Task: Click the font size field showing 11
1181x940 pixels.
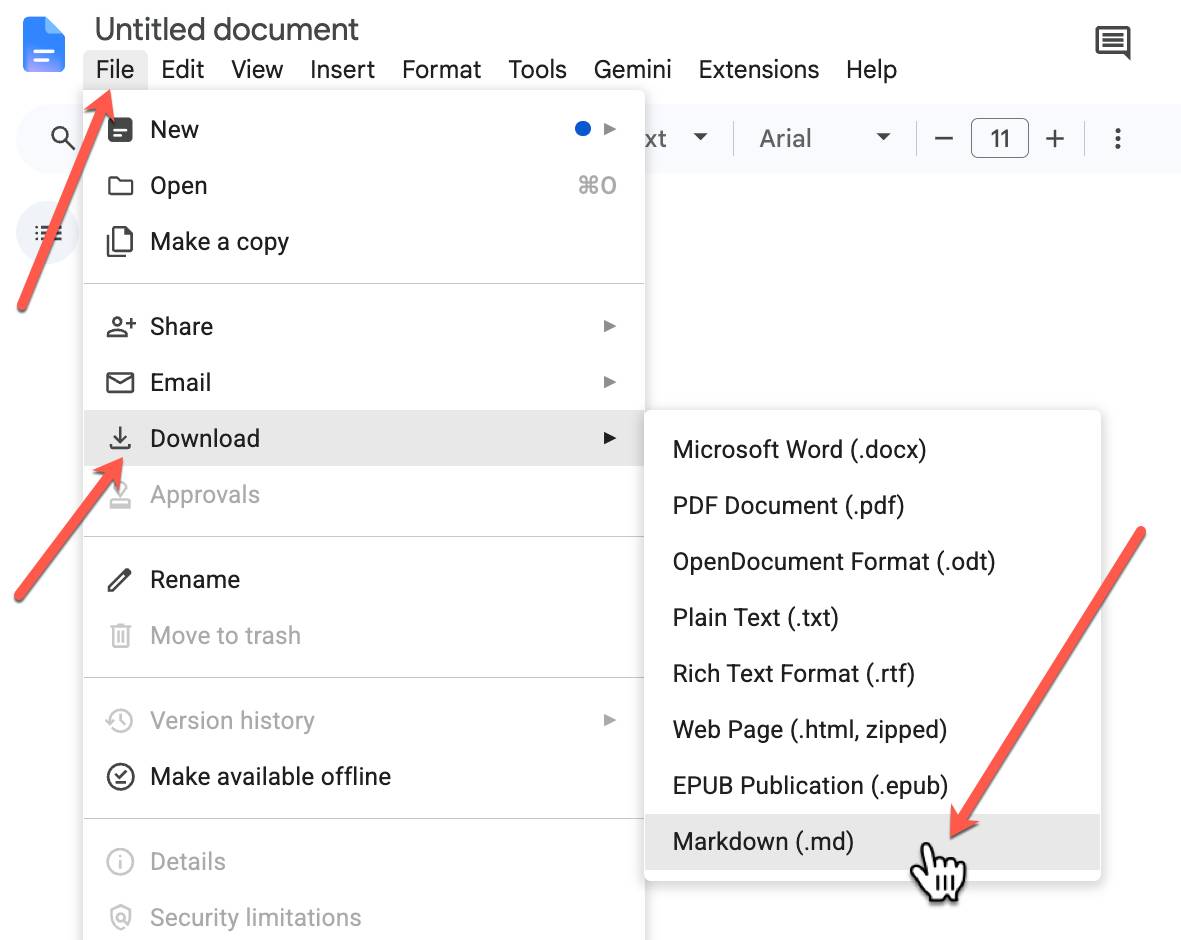Action: 999,139
